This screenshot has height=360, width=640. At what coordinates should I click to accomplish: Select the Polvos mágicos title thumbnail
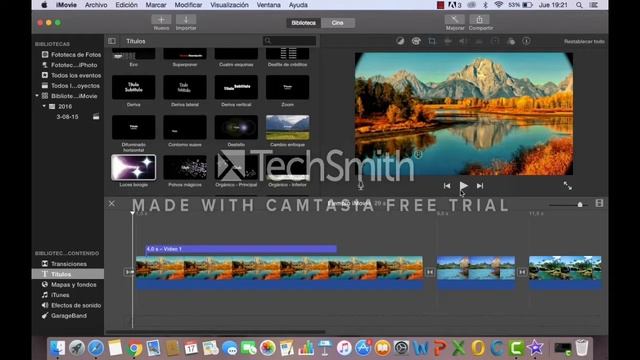tap(185, 167)
